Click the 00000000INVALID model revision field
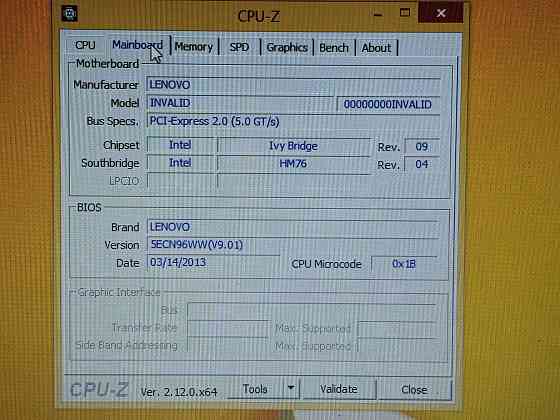Image resolution: width=560 pixels, height=420 pixels. [x=388, y=105]
